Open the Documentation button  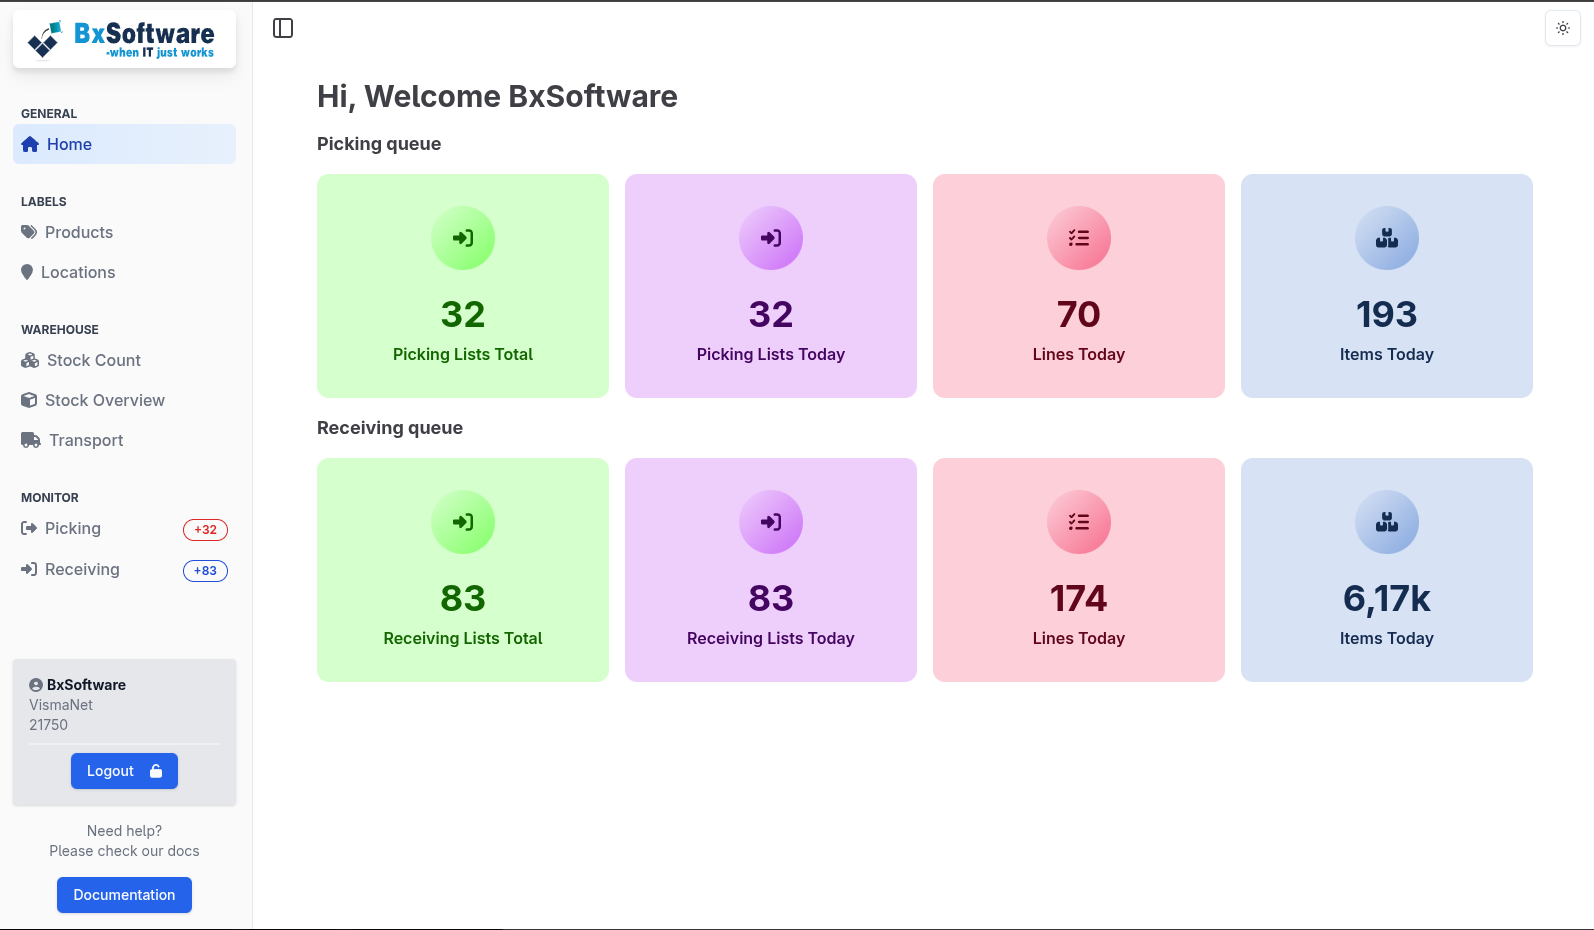click(x=124, y=895)
